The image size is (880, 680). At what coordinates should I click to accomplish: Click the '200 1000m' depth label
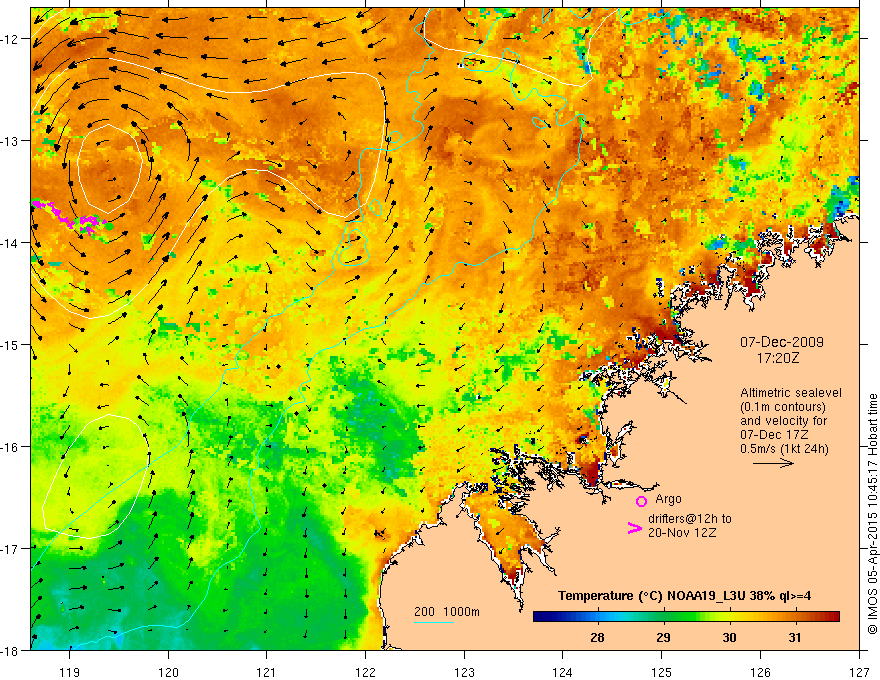(447, 612)
